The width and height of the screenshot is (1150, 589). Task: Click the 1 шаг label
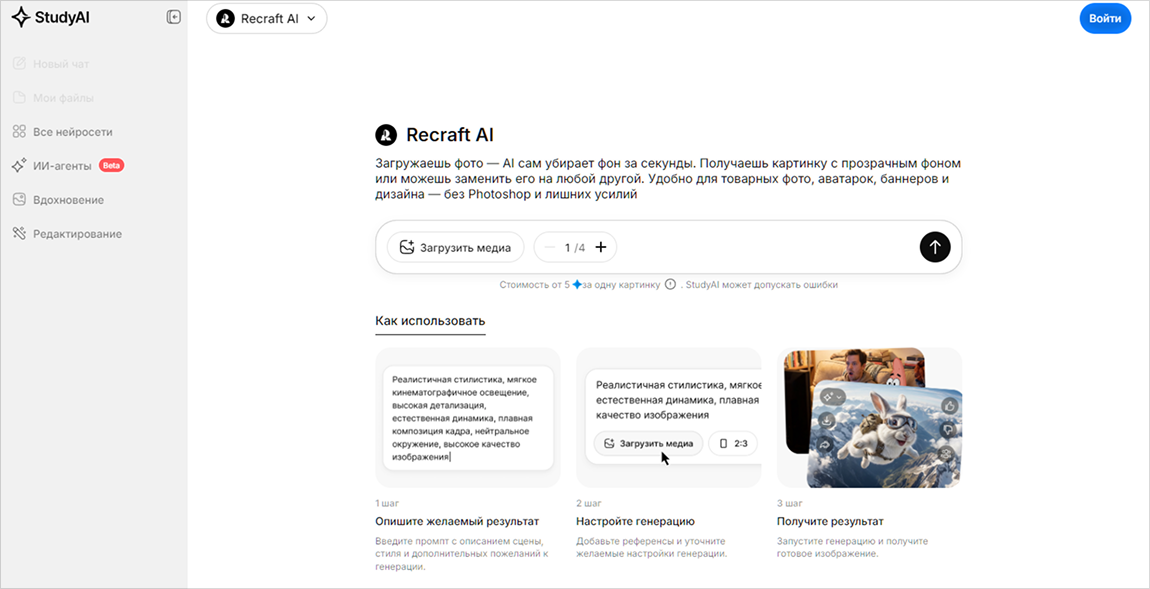pyautogui.click(x=386, y=503)
